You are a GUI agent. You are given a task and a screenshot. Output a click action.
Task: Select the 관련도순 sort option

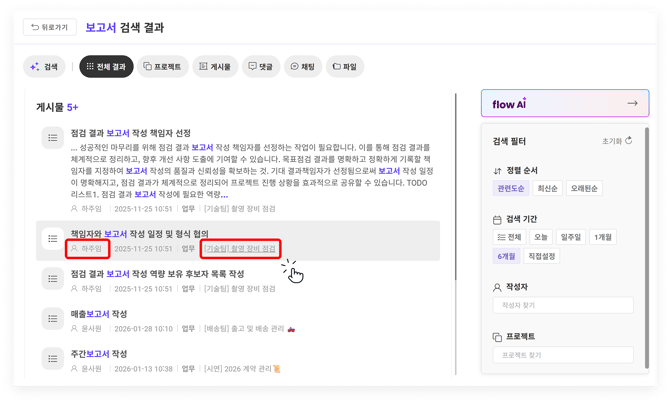pyautogui.click(x=511, y=188)
